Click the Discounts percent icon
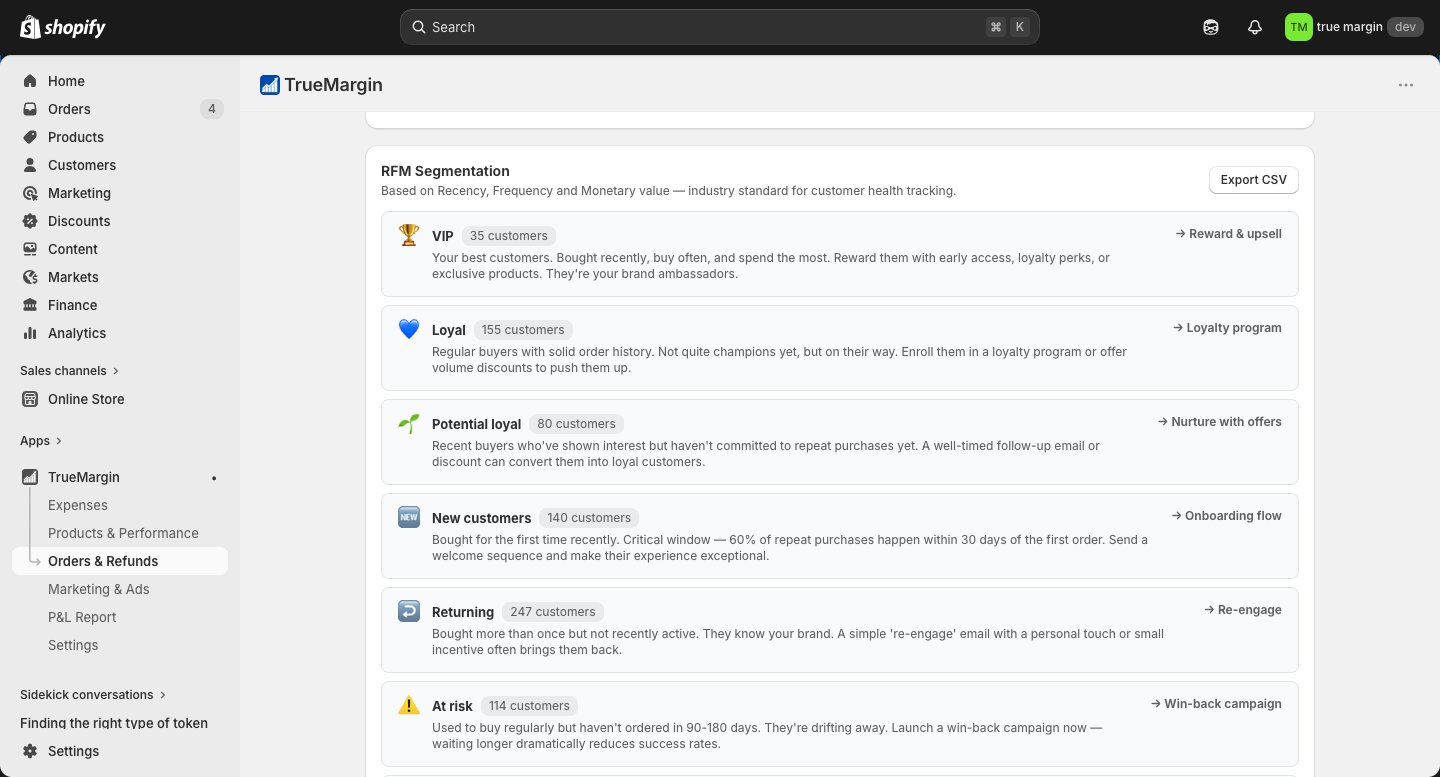The height and width of the screenshot is (777, 1440). click(30, 221)
